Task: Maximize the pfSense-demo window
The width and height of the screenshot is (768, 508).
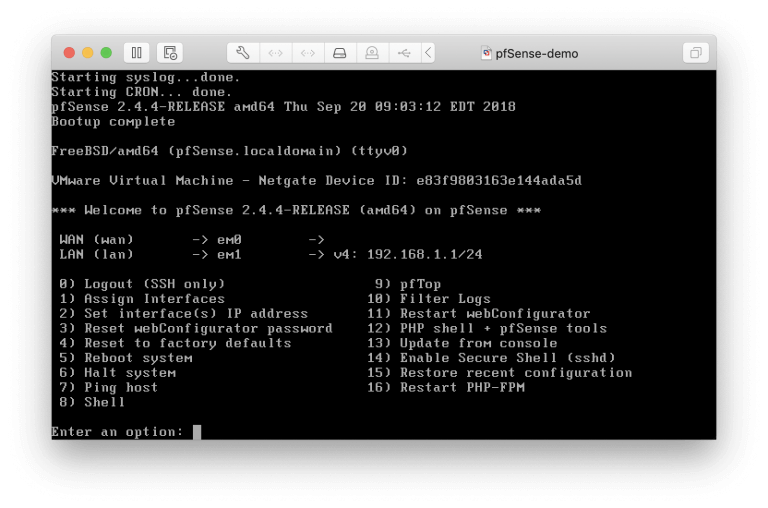Action: (106, 53)
